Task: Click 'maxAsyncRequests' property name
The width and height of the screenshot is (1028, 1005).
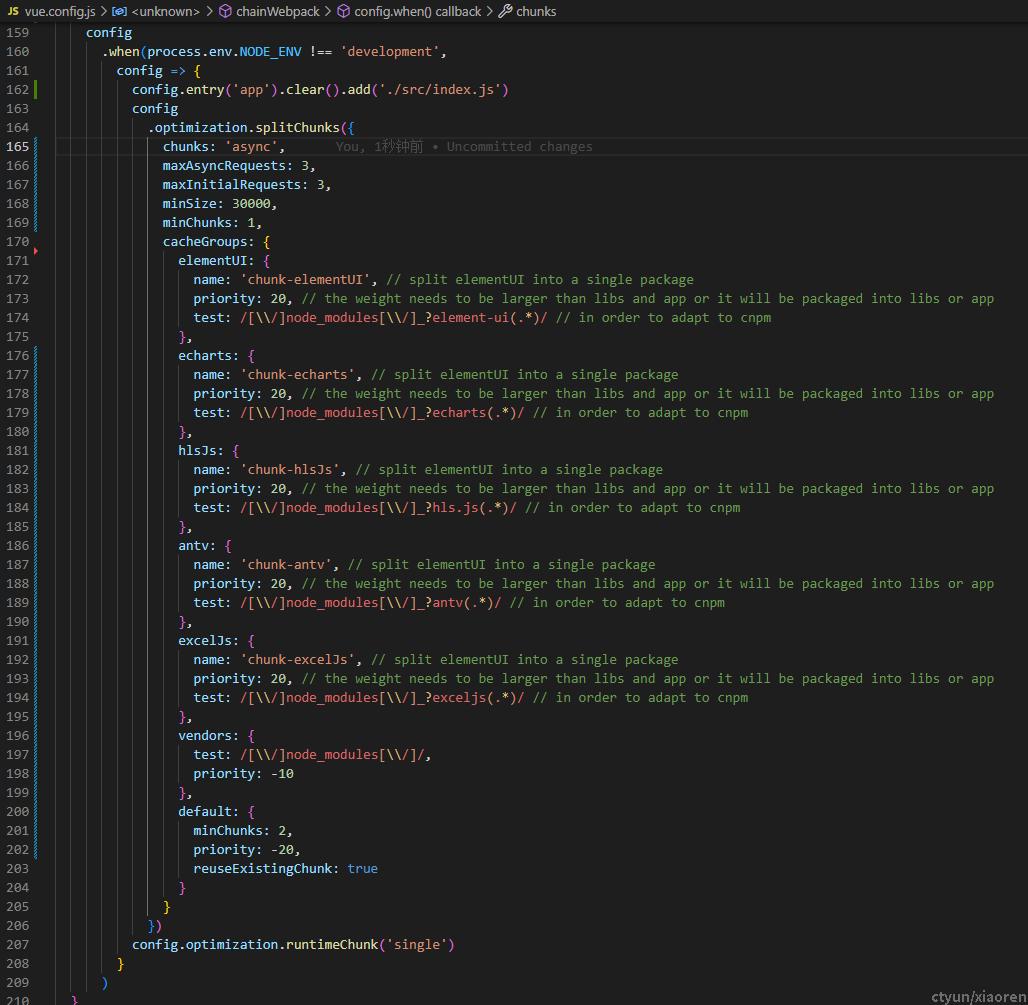Action: coord(224,165)
